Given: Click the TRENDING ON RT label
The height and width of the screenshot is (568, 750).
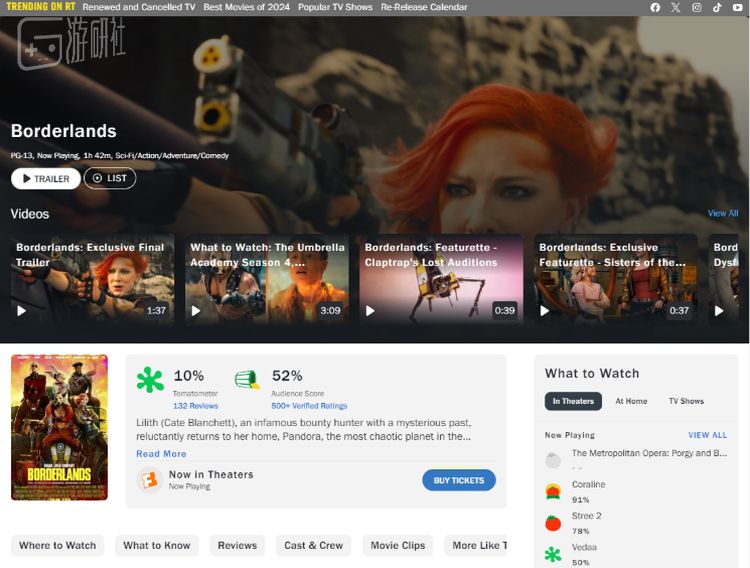Looking at the screenshot, I should (x=41, y=7).
